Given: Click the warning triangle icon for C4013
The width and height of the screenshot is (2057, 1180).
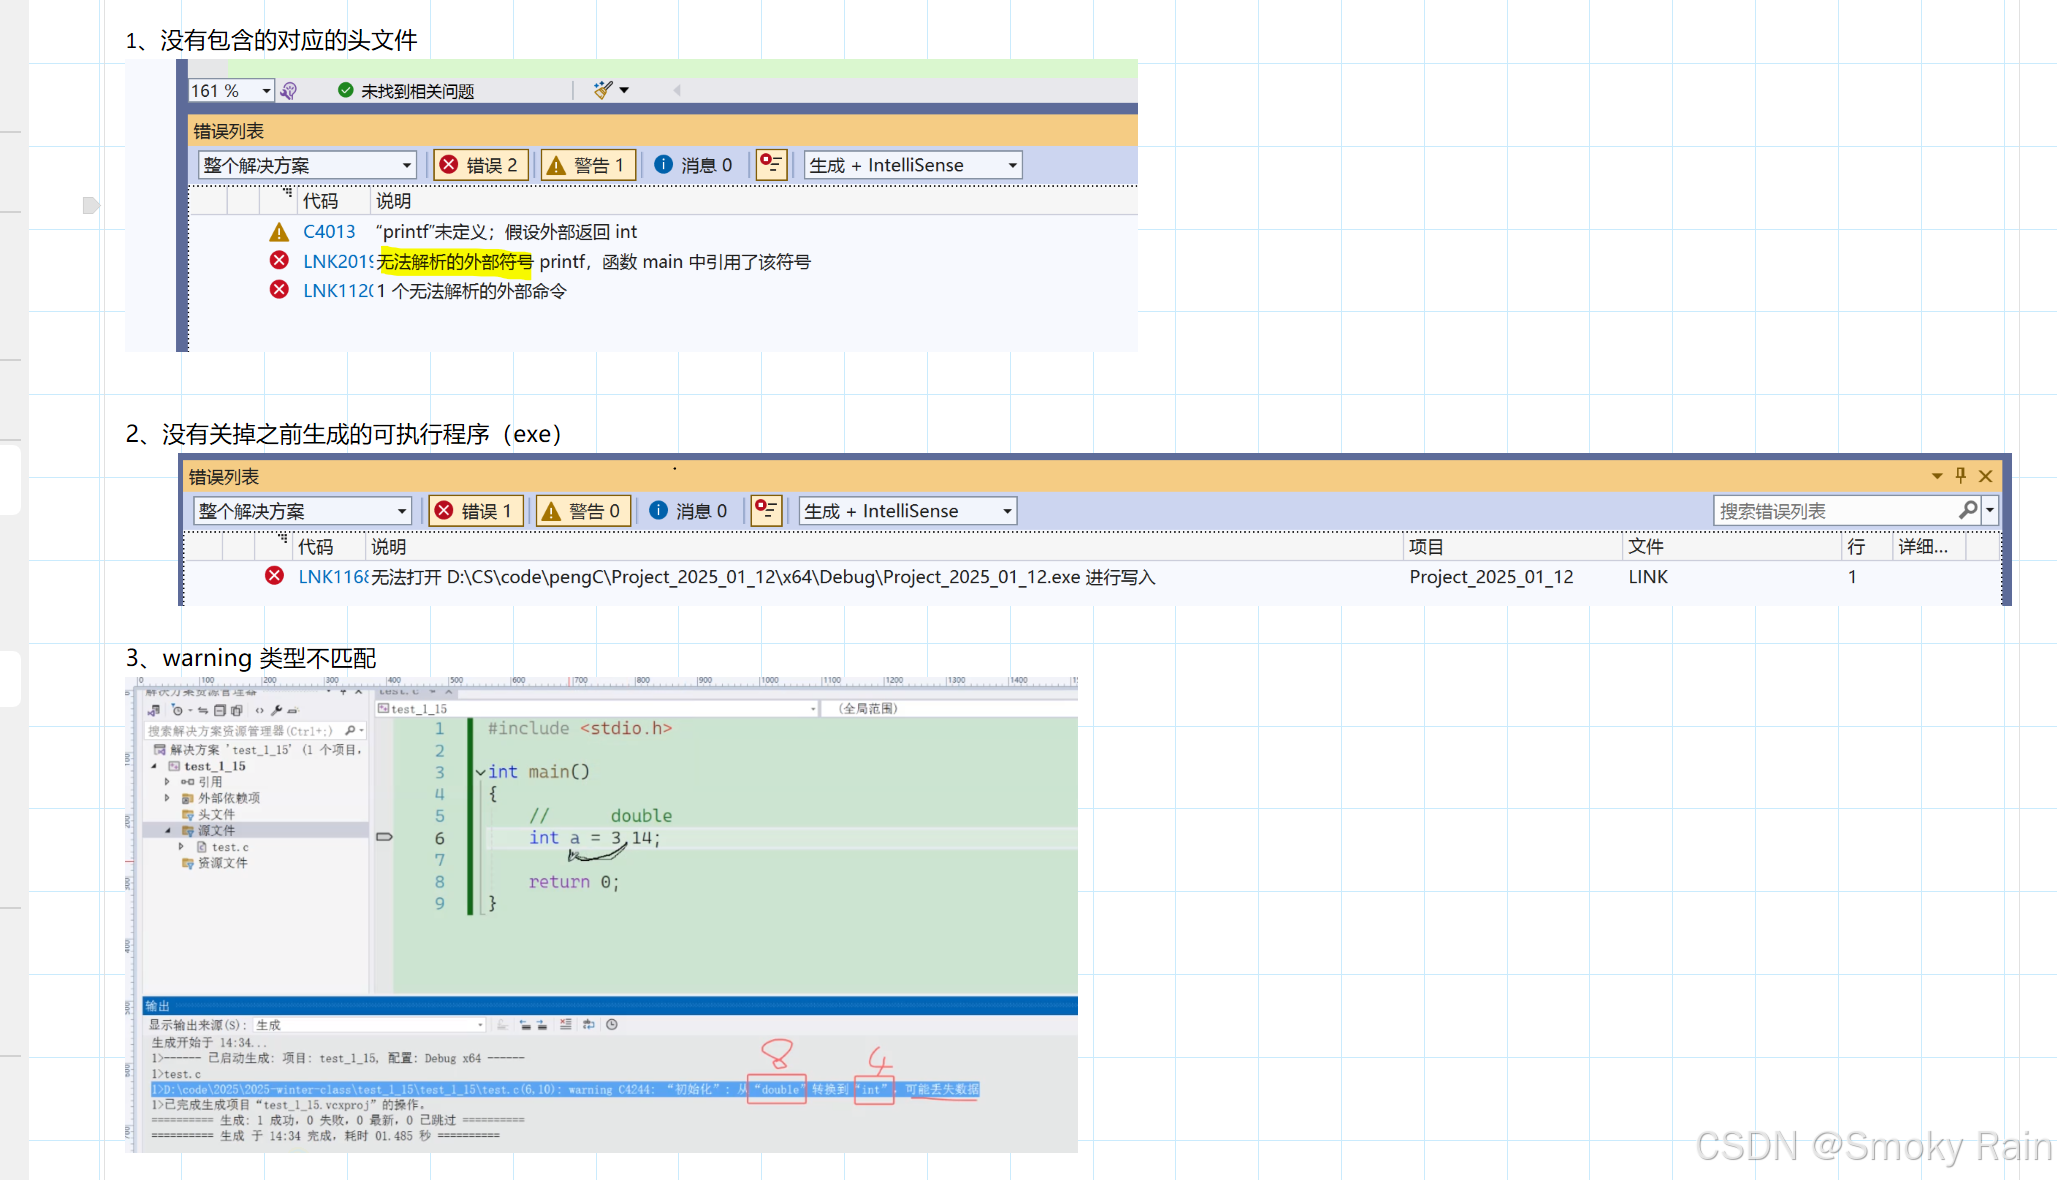Looking at the screenshot, I should (x=279, y=232).
